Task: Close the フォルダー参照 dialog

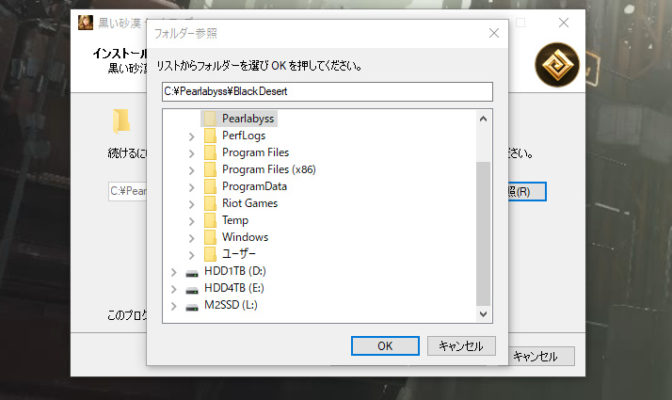Action: pos(494,33)
